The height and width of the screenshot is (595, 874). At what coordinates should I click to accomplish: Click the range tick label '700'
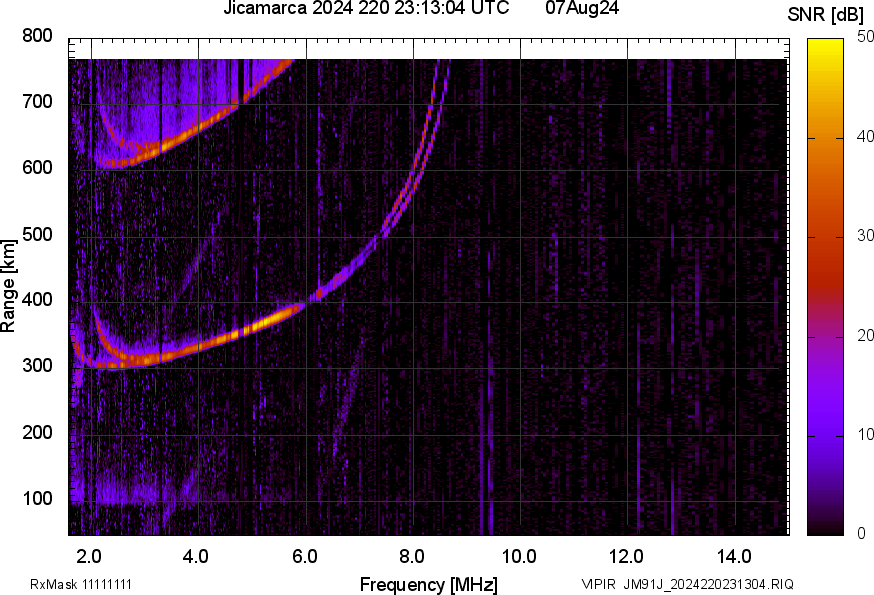[37, 102]
